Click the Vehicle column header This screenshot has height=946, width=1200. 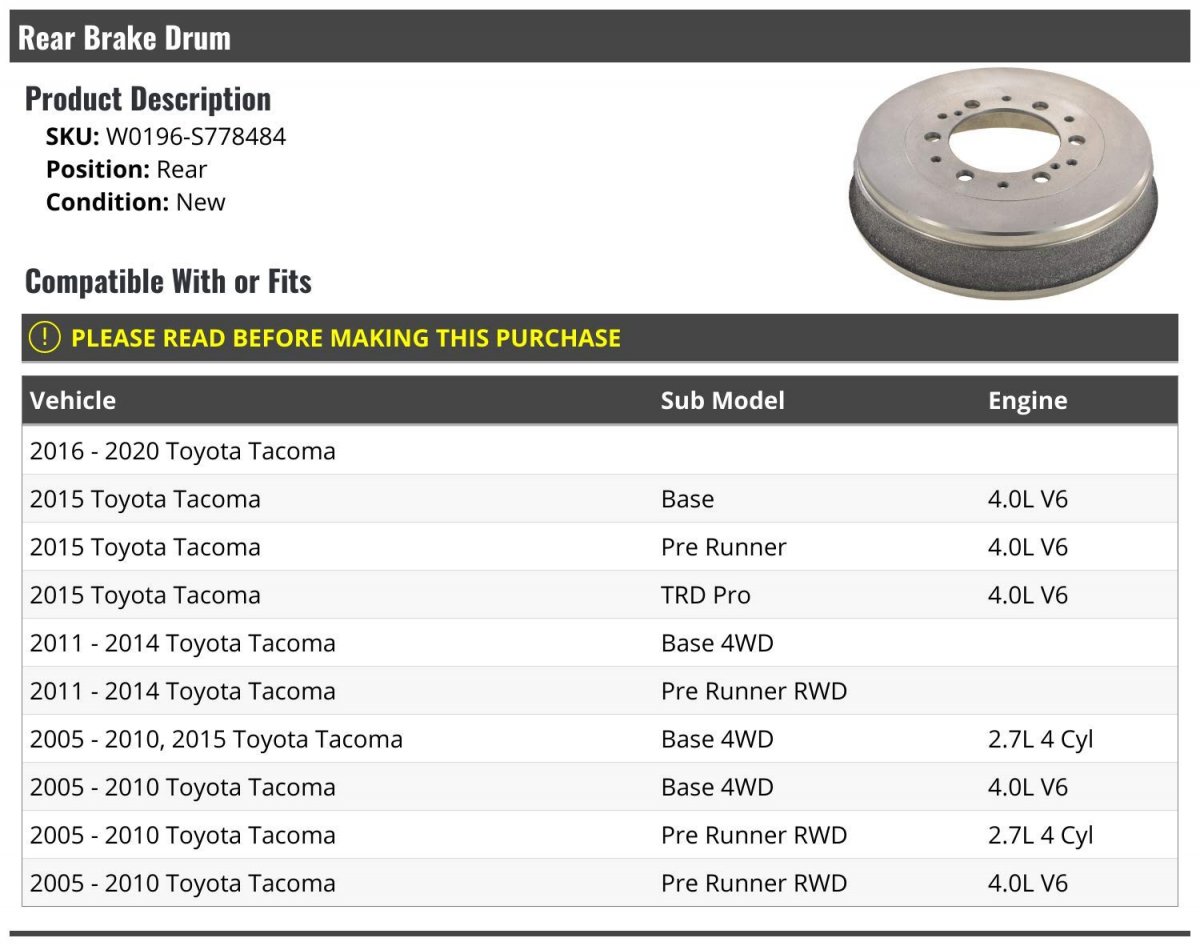point(73,401)
